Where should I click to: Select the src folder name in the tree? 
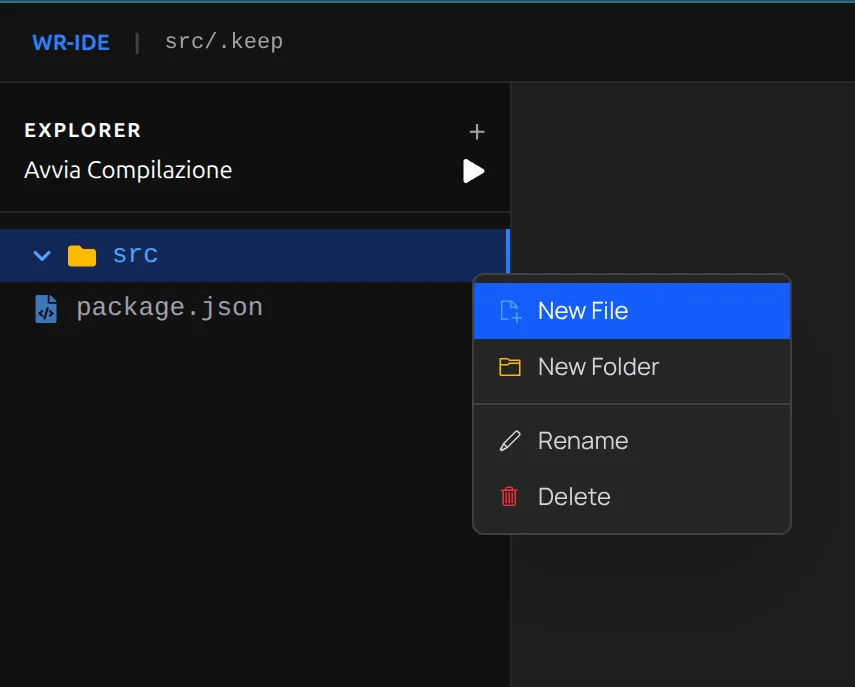135,255
